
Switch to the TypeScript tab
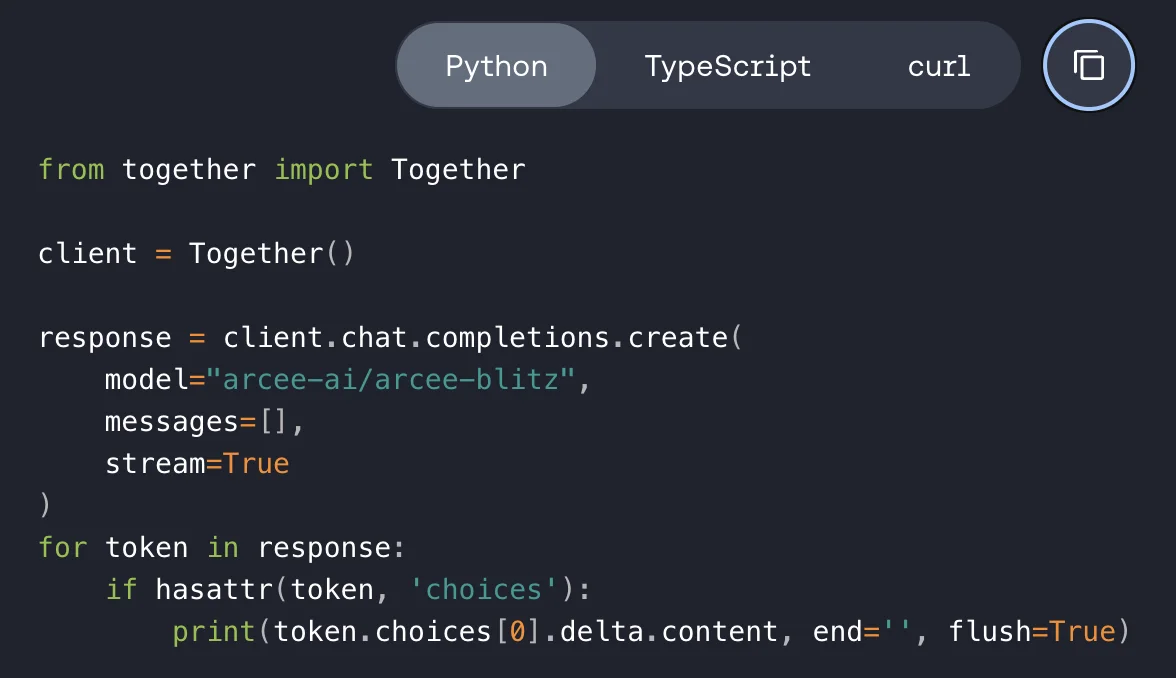click(x=728, y=66)
